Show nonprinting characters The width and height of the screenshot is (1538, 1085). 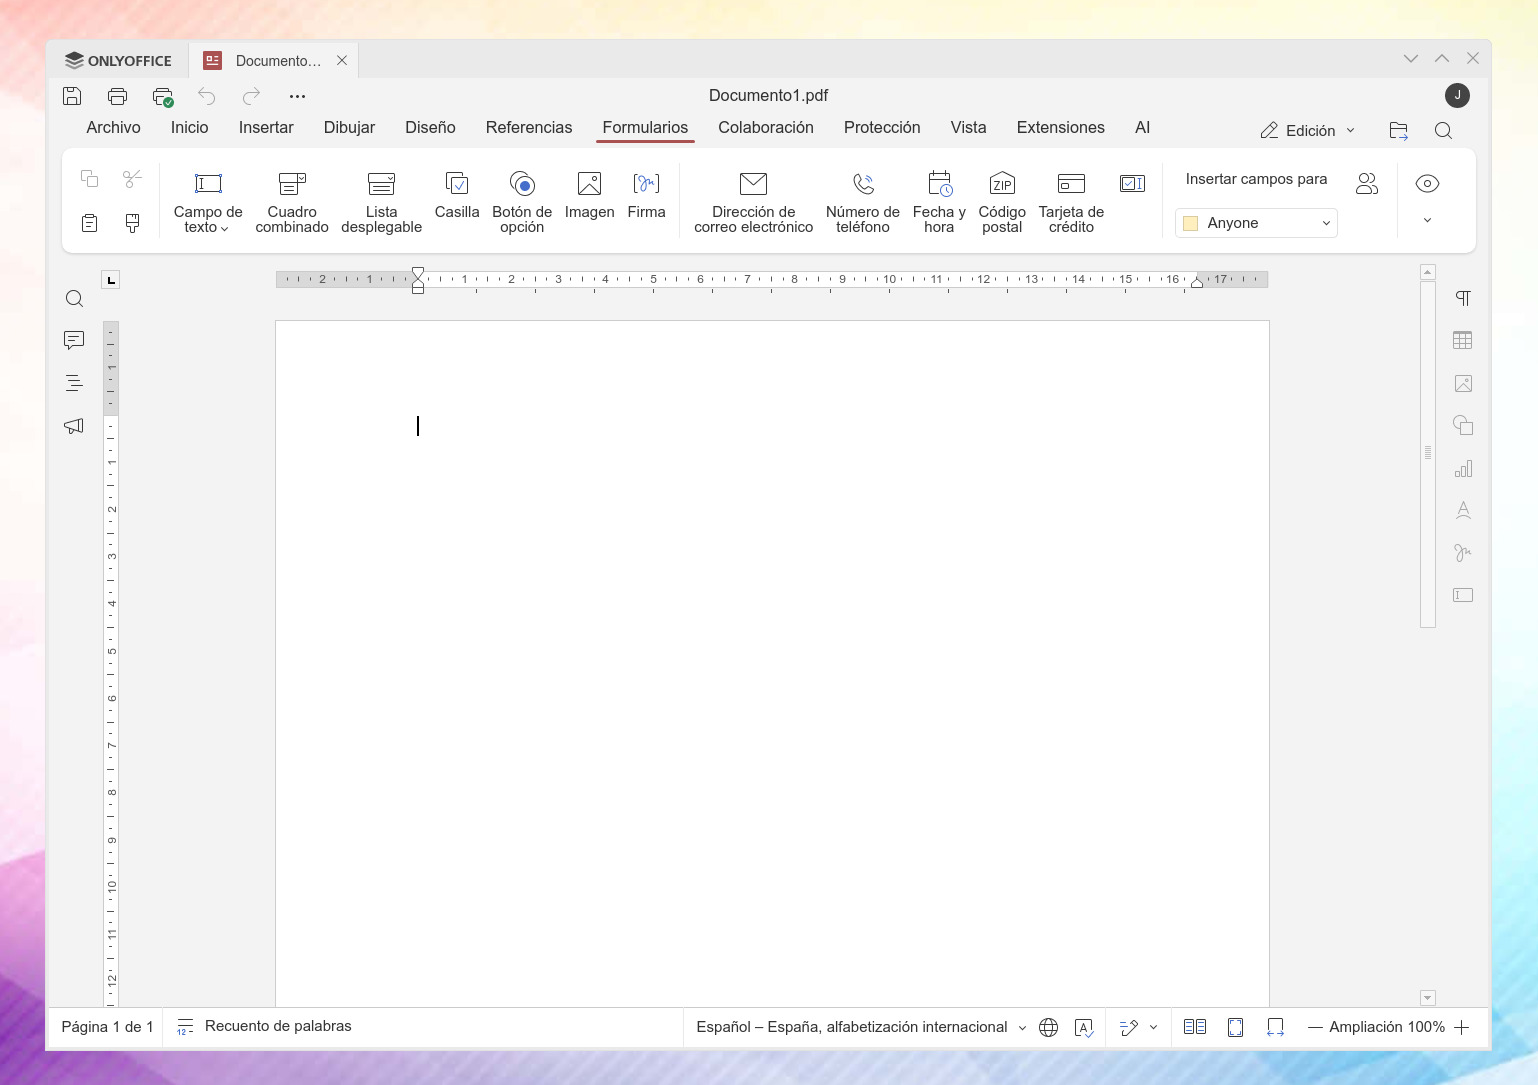coord(1463,298)
